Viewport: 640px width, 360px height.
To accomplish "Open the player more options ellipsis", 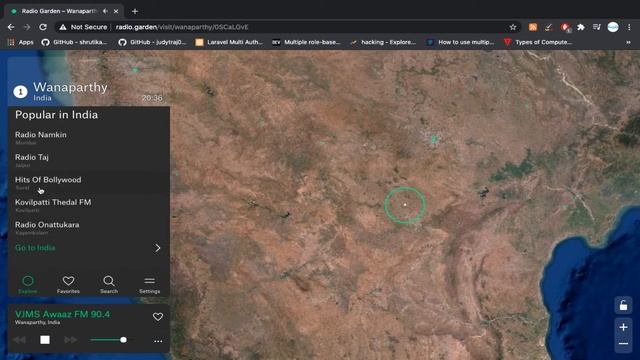I will [x=158, y=341].
